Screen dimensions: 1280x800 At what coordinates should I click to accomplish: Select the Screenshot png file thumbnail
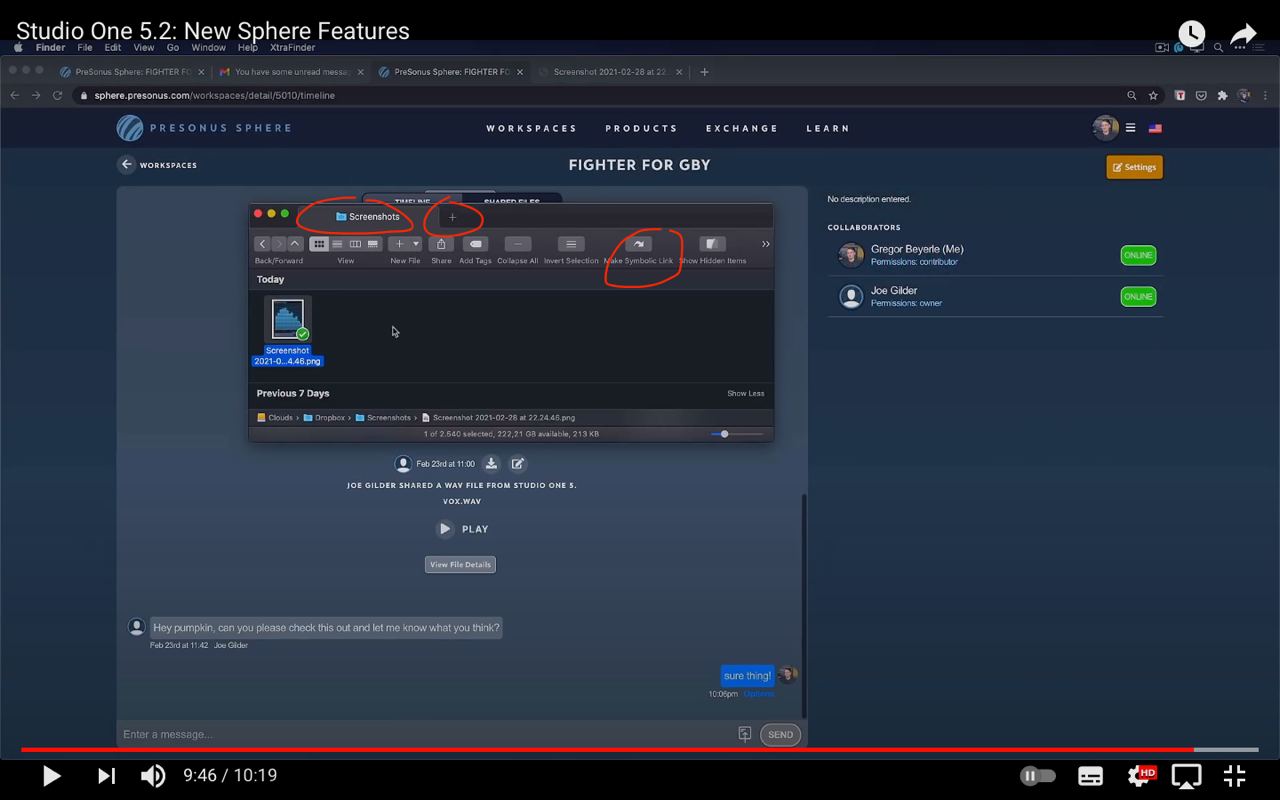[x=288, y=320]
